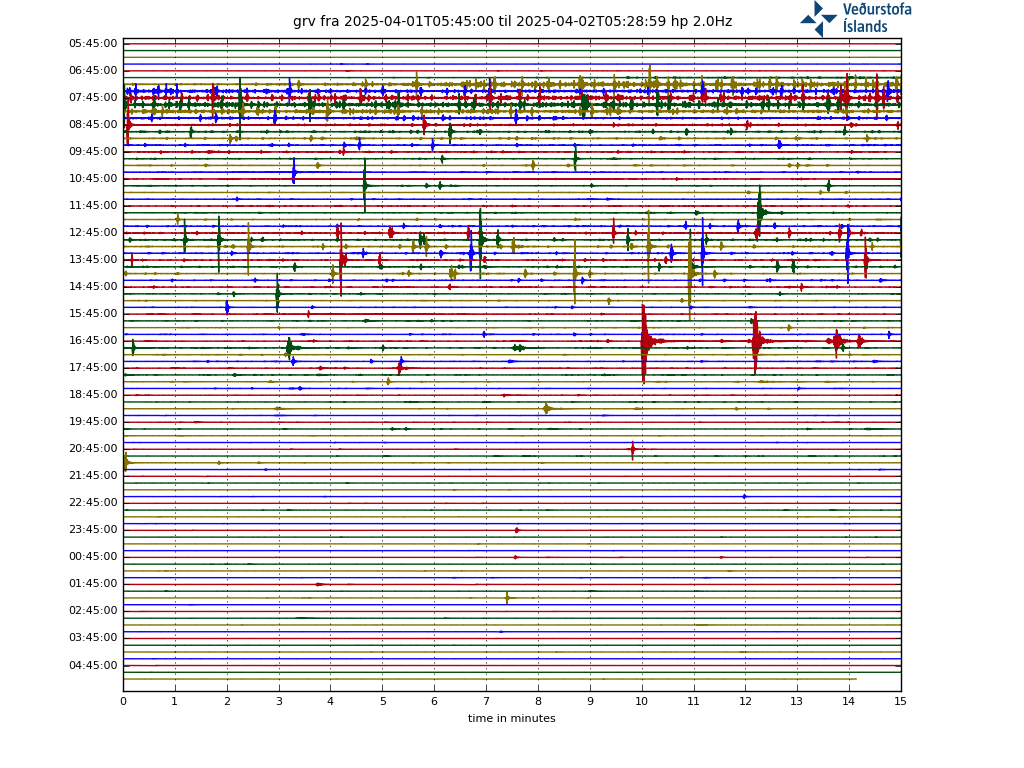Click the x-axis tick label 1
Screen dimensions: 1024x768
click(175, 701)
